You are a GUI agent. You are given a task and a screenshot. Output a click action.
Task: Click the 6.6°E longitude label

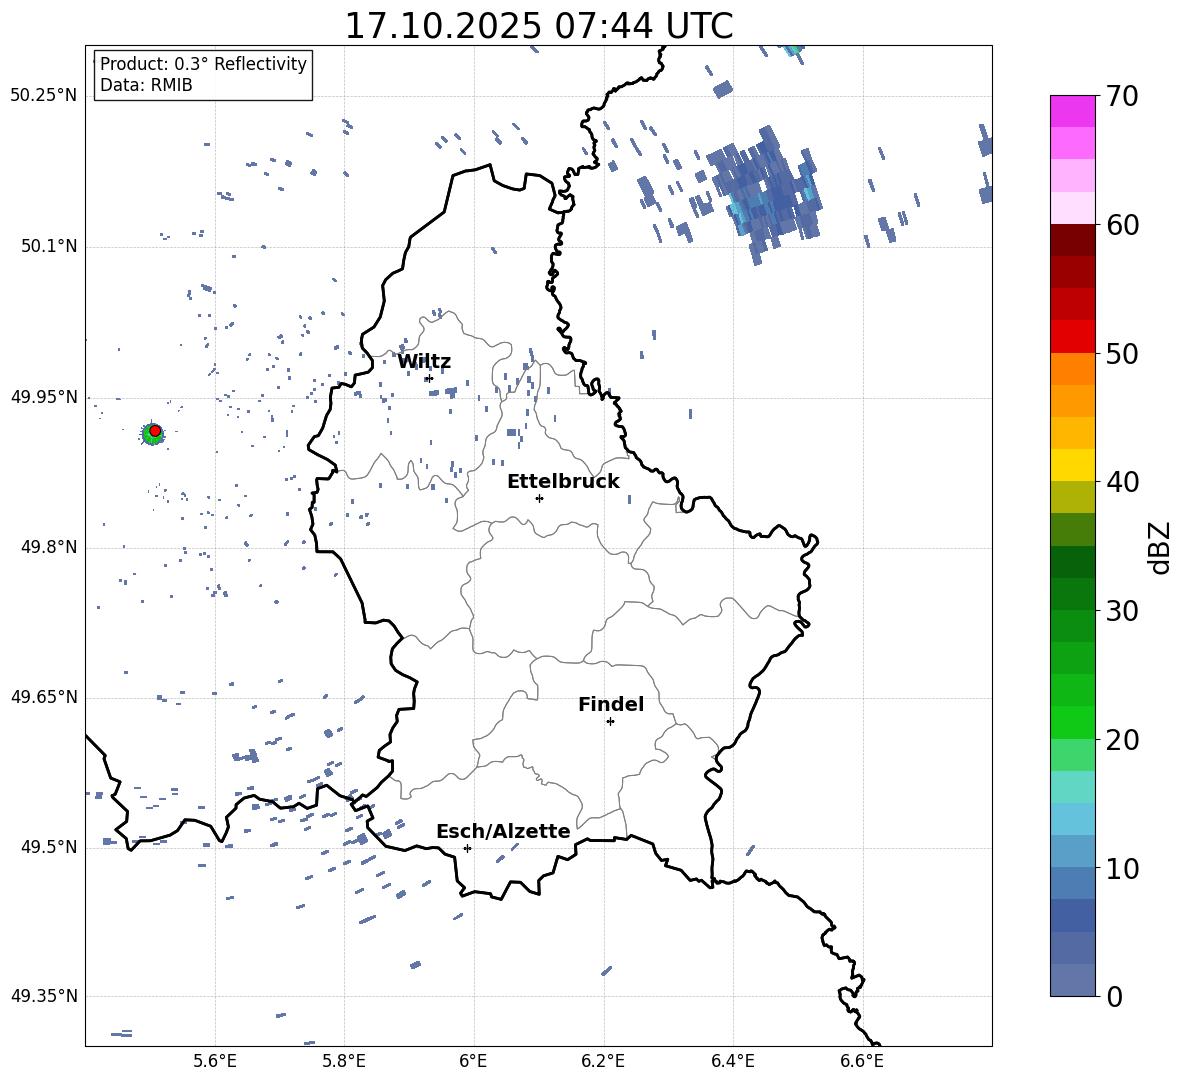[x=862, y=1061]
